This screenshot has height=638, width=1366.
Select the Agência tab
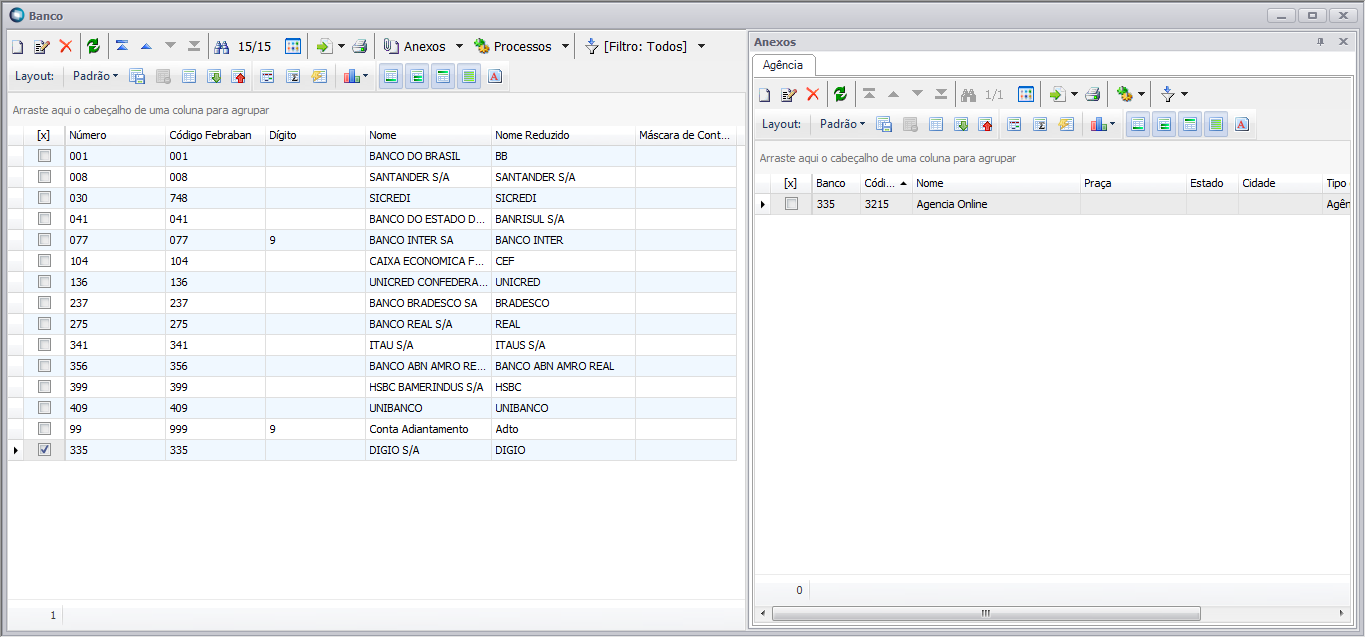pos(783,64)
